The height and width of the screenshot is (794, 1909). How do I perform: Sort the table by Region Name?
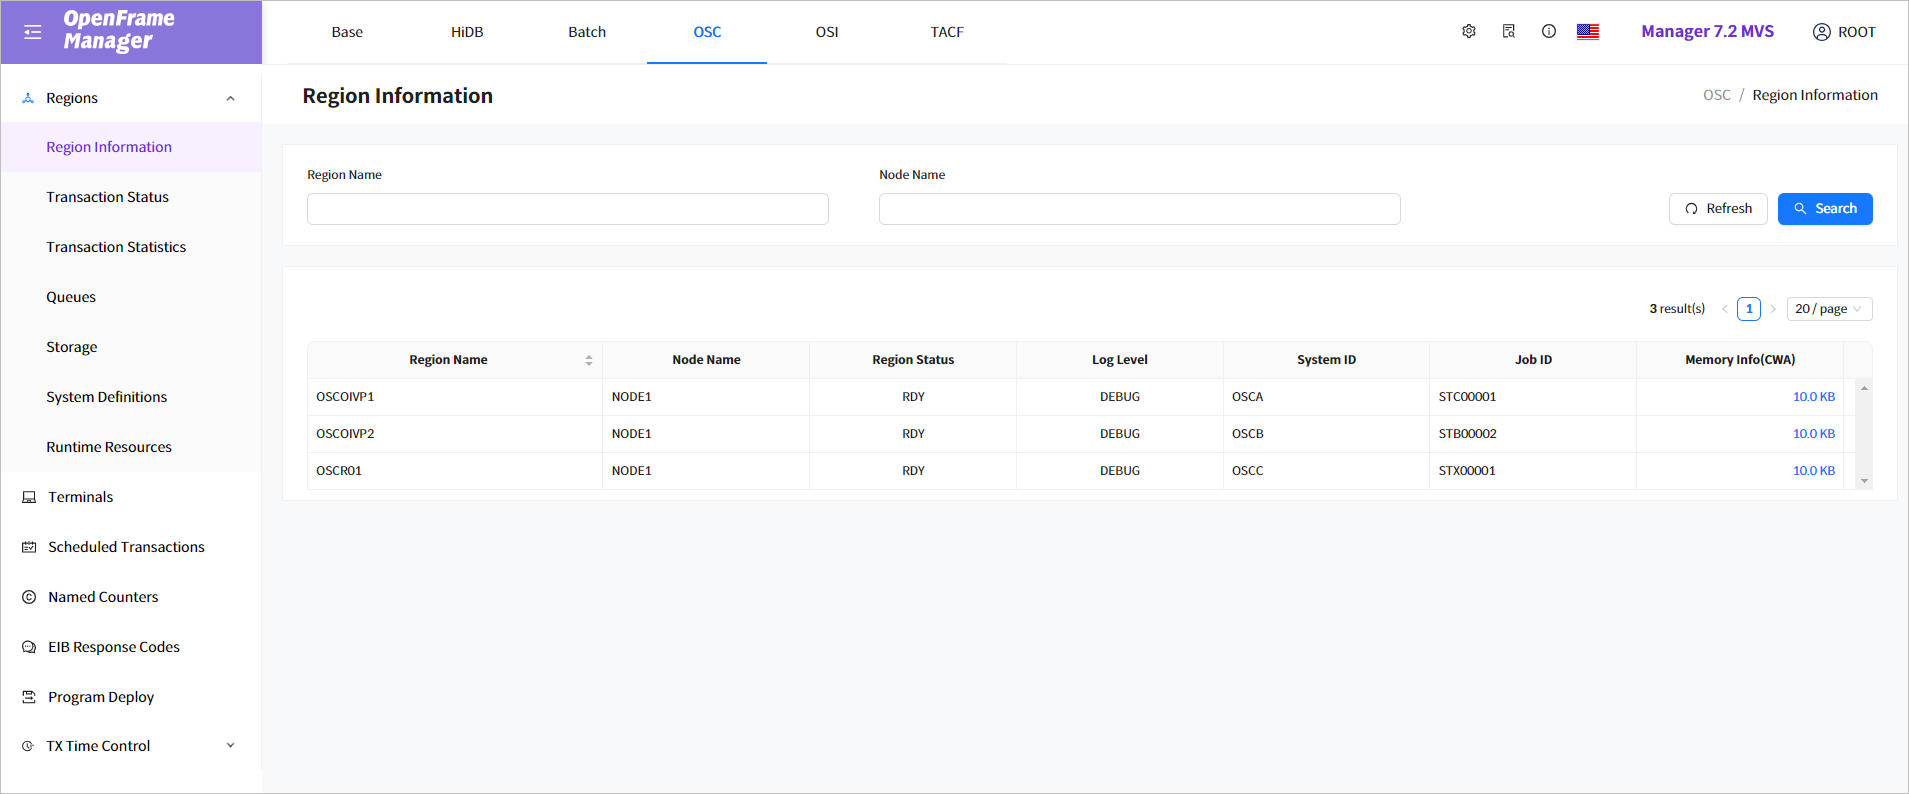pyautogui.click(x=588, y=360)
